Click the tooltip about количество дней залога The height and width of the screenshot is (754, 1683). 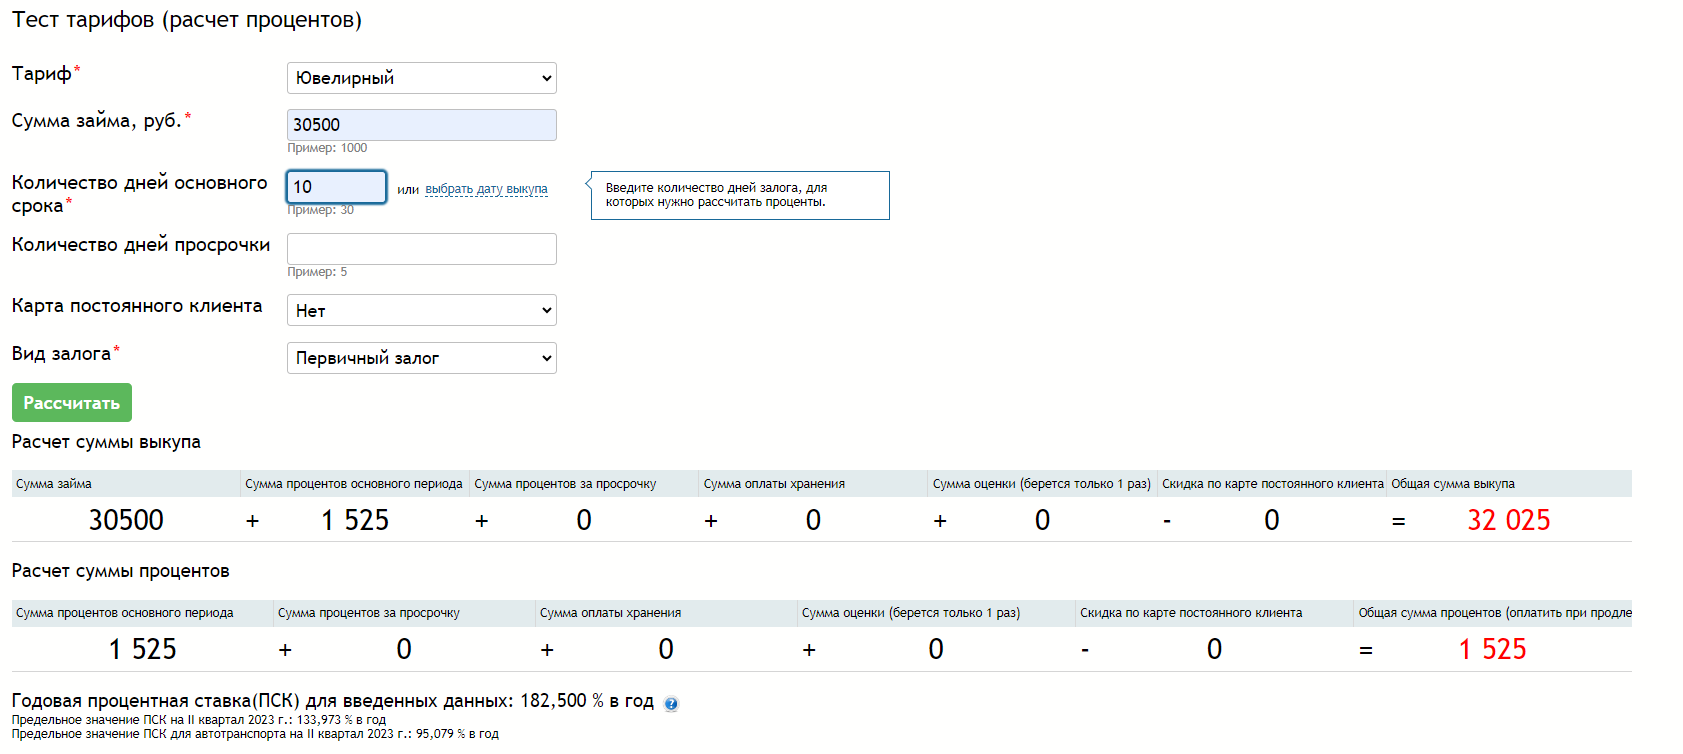coord(740,195)
